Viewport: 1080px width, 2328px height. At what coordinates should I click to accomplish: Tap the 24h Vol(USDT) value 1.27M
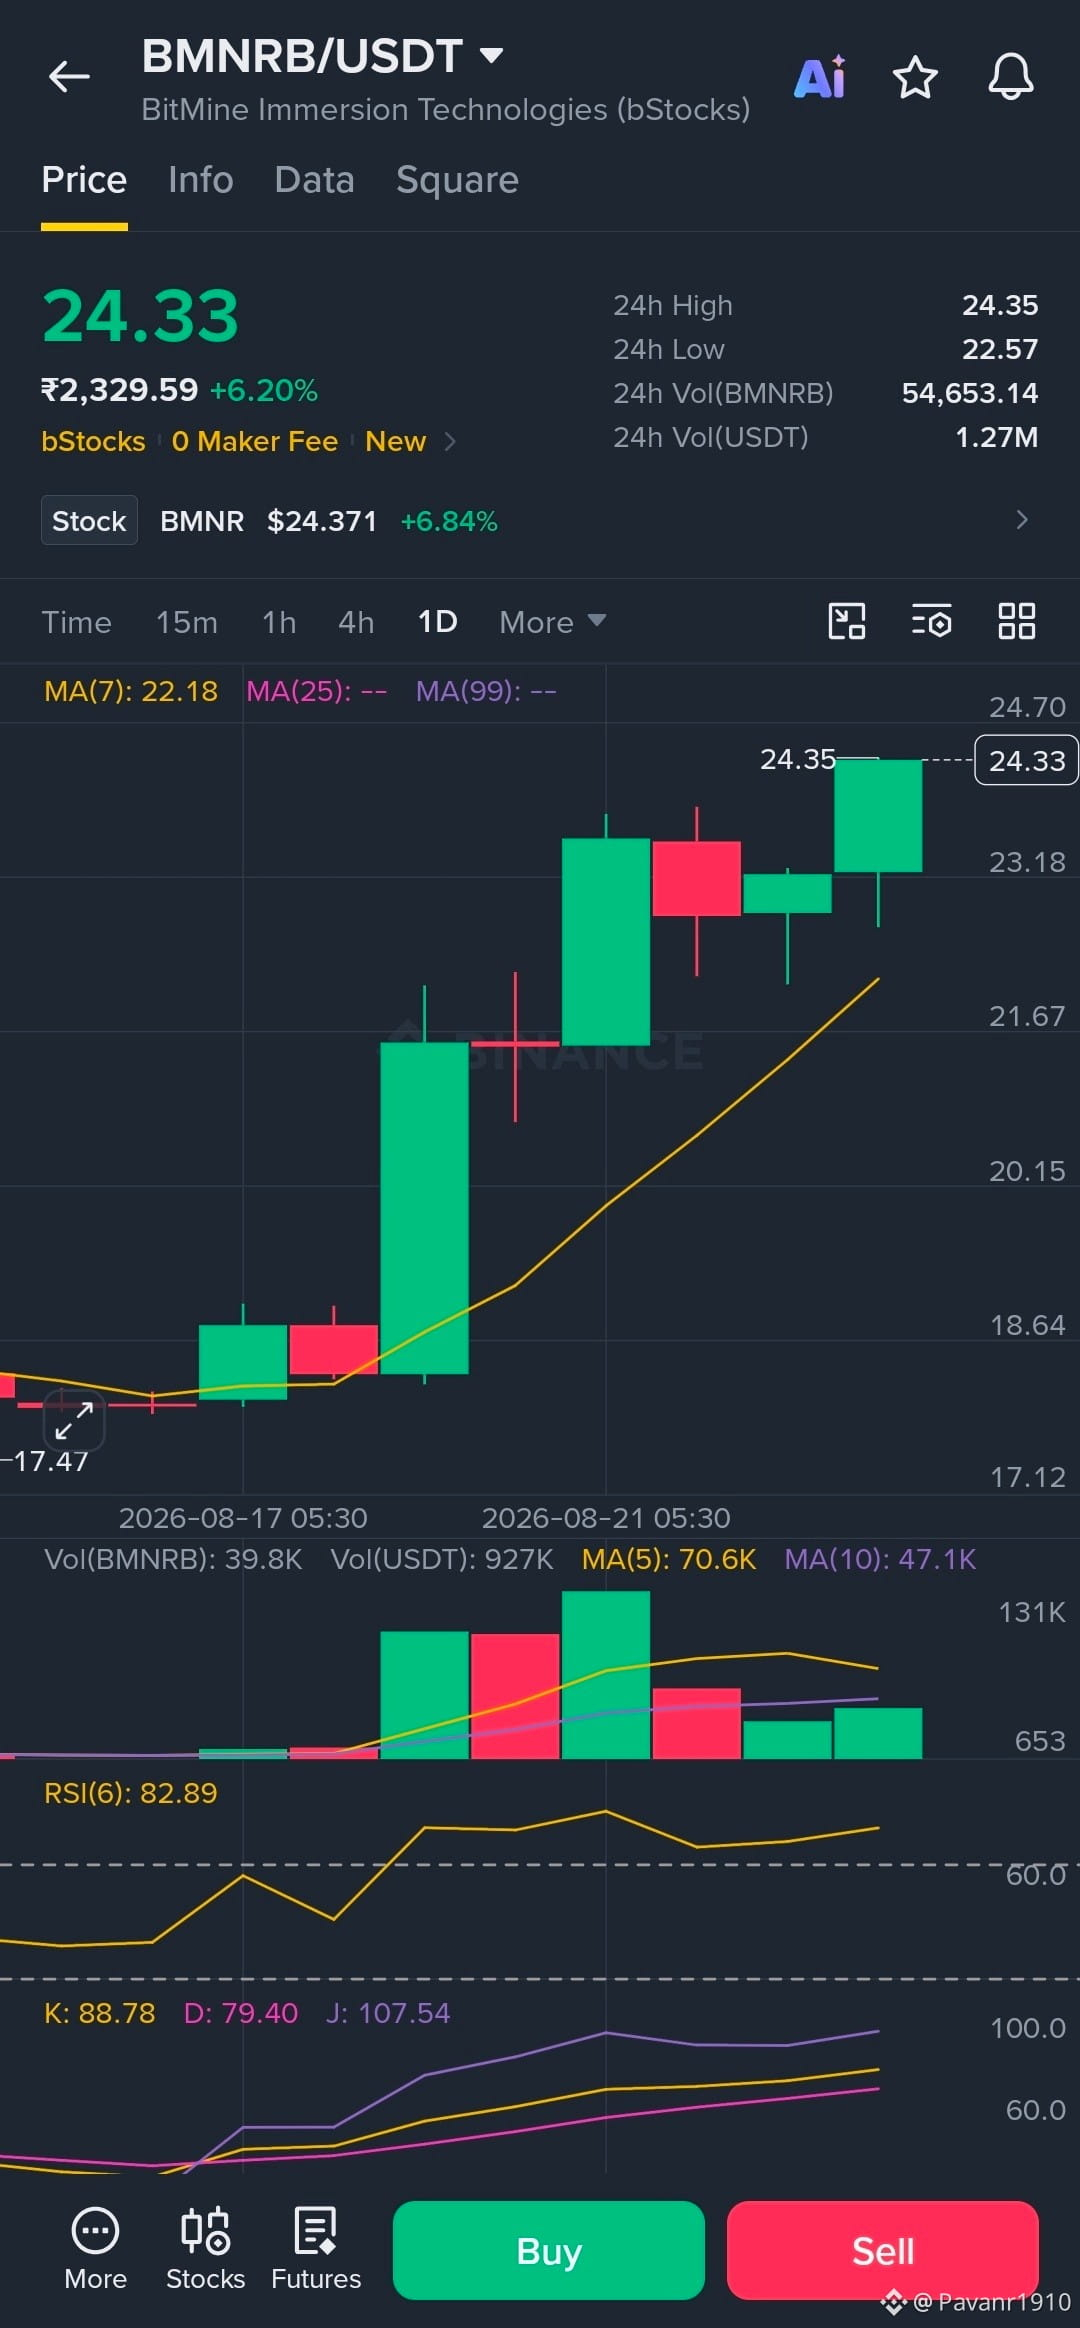(997, 437)
